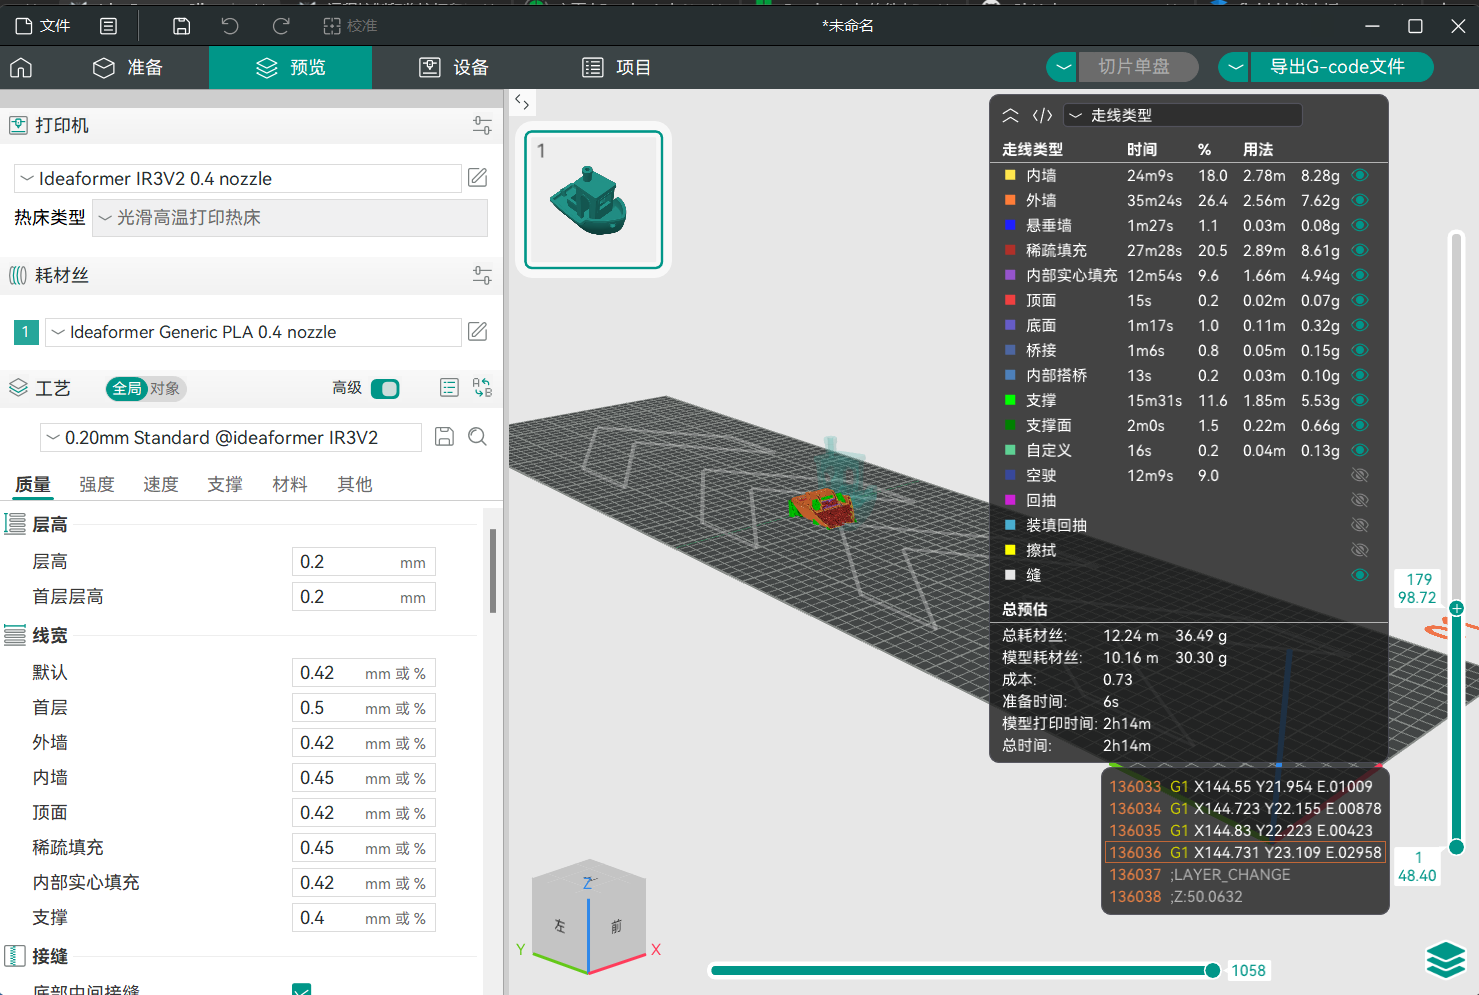This screenshot has width=1479, height=995.
Task: Save the 0.20mm Standard process preset
Action: click(x=445, y=437)
